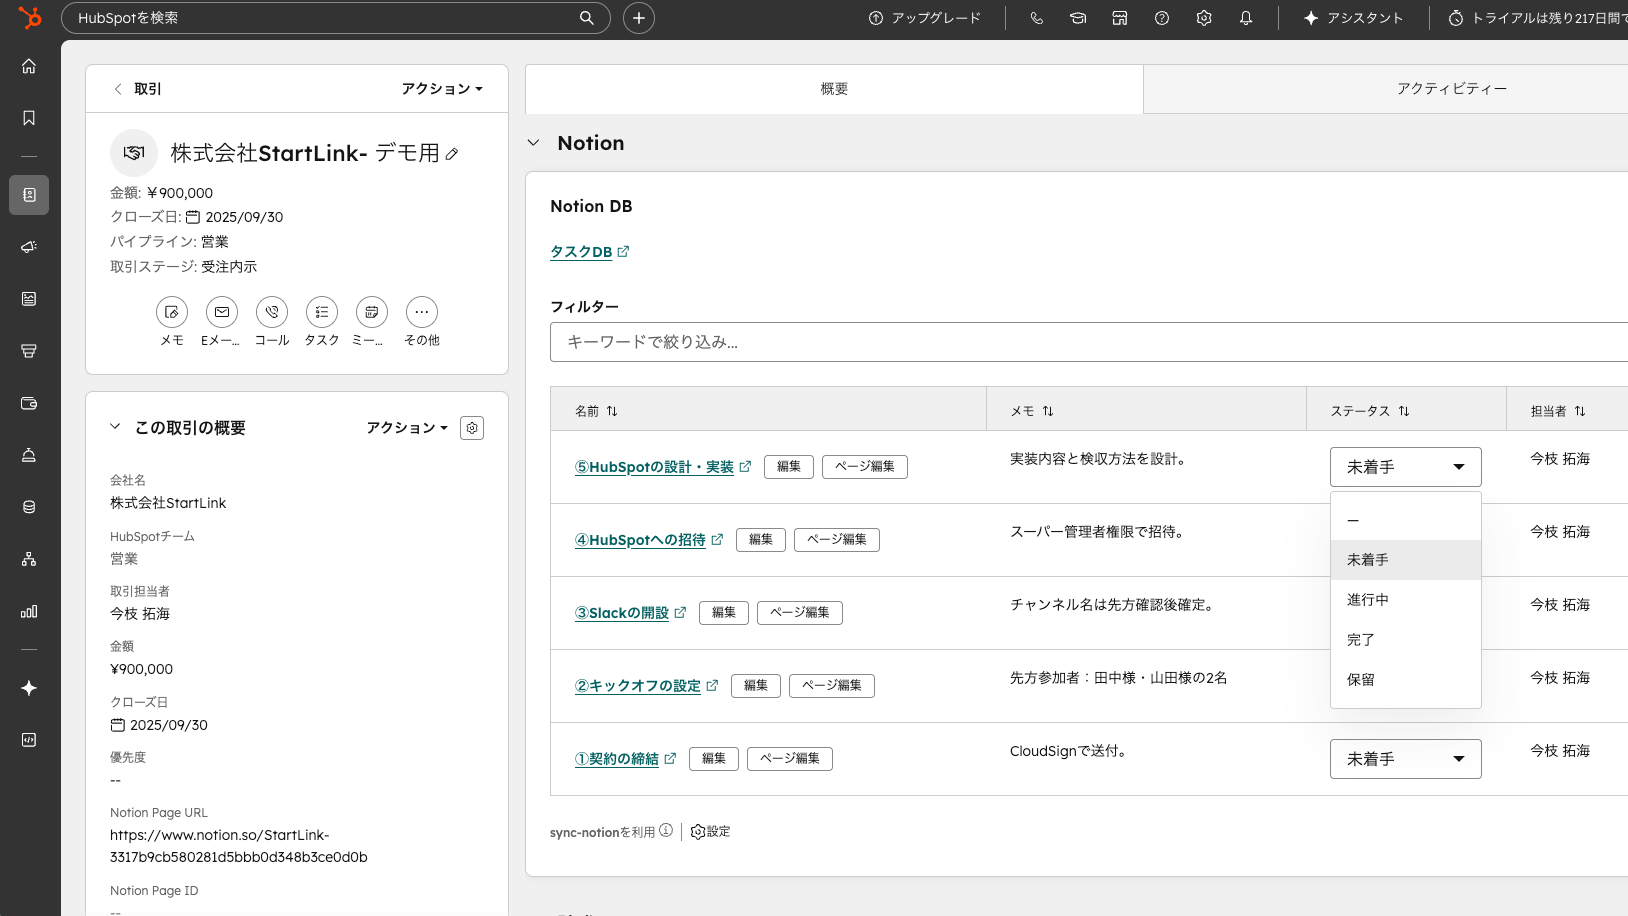This screenshot has height=916, width=1628.
Task: Switch to the 概要 tab
Action: 834,89
